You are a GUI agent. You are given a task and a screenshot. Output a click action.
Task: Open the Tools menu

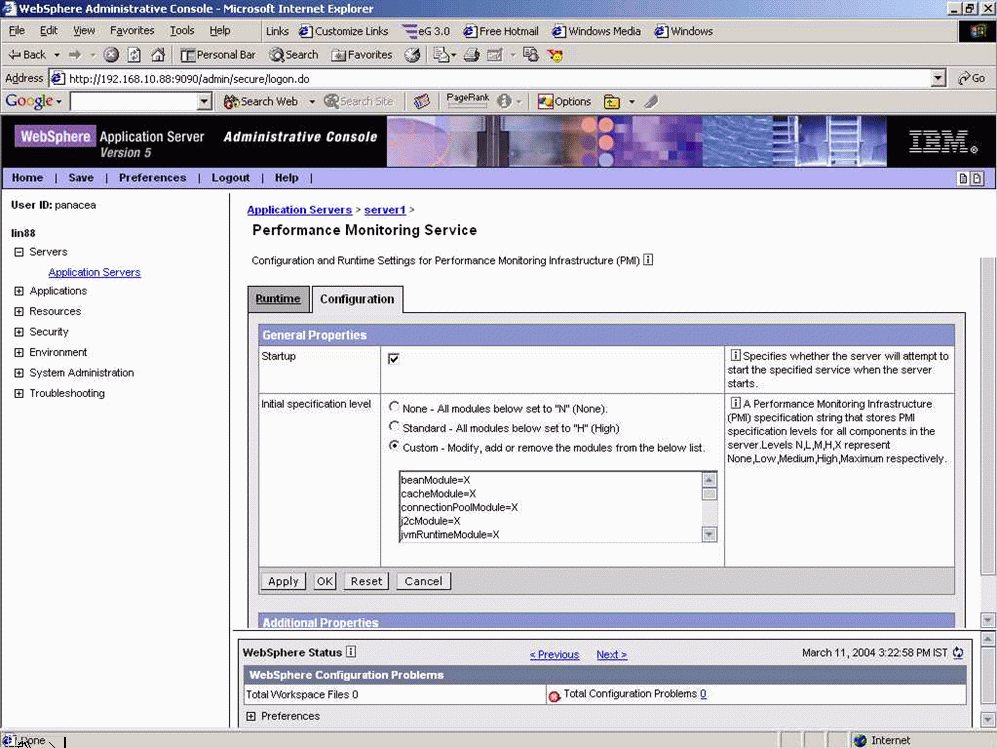click(x=182, y=31)
